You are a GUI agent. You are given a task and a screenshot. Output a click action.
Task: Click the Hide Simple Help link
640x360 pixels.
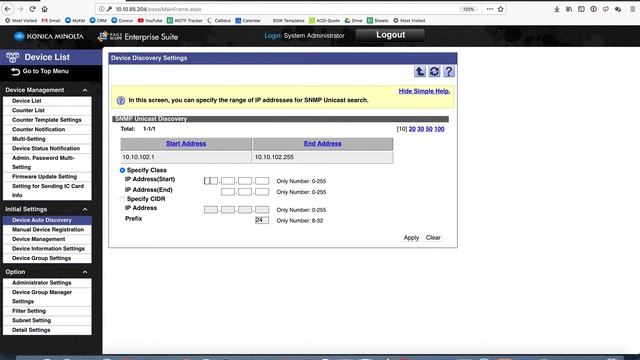[x=424, y=91]
